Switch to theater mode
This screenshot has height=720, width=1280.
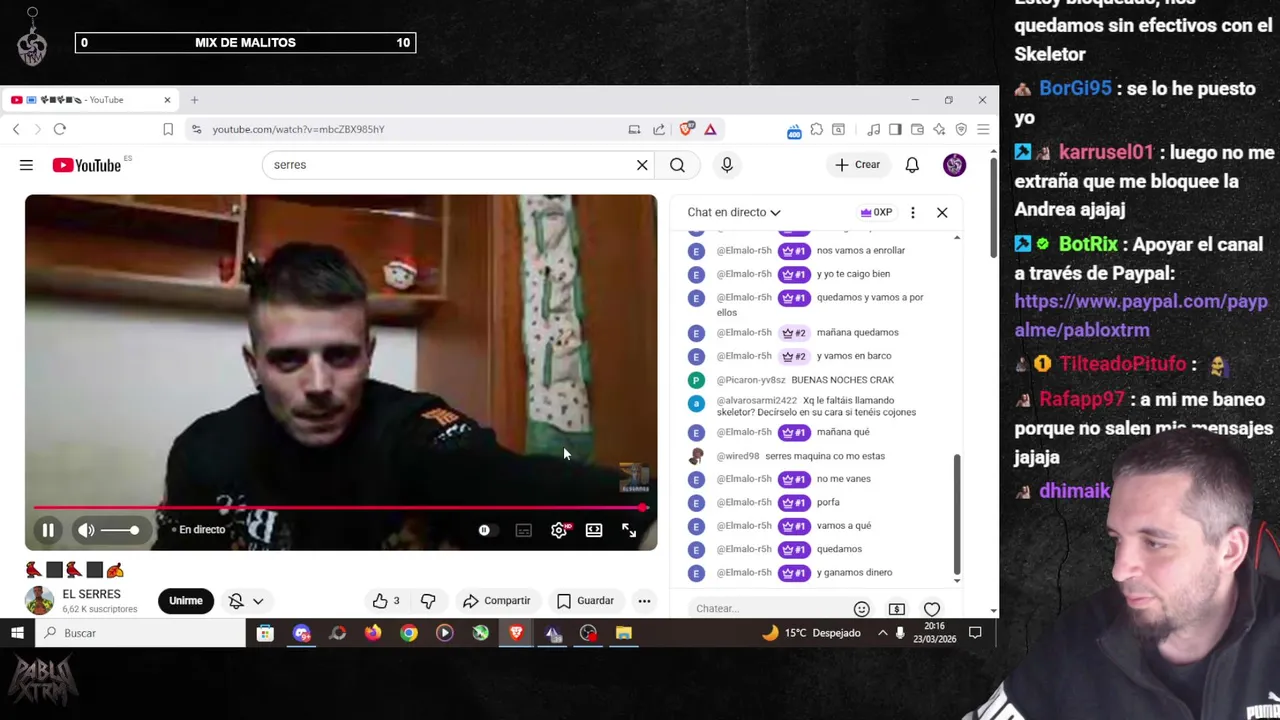[594, 530]
